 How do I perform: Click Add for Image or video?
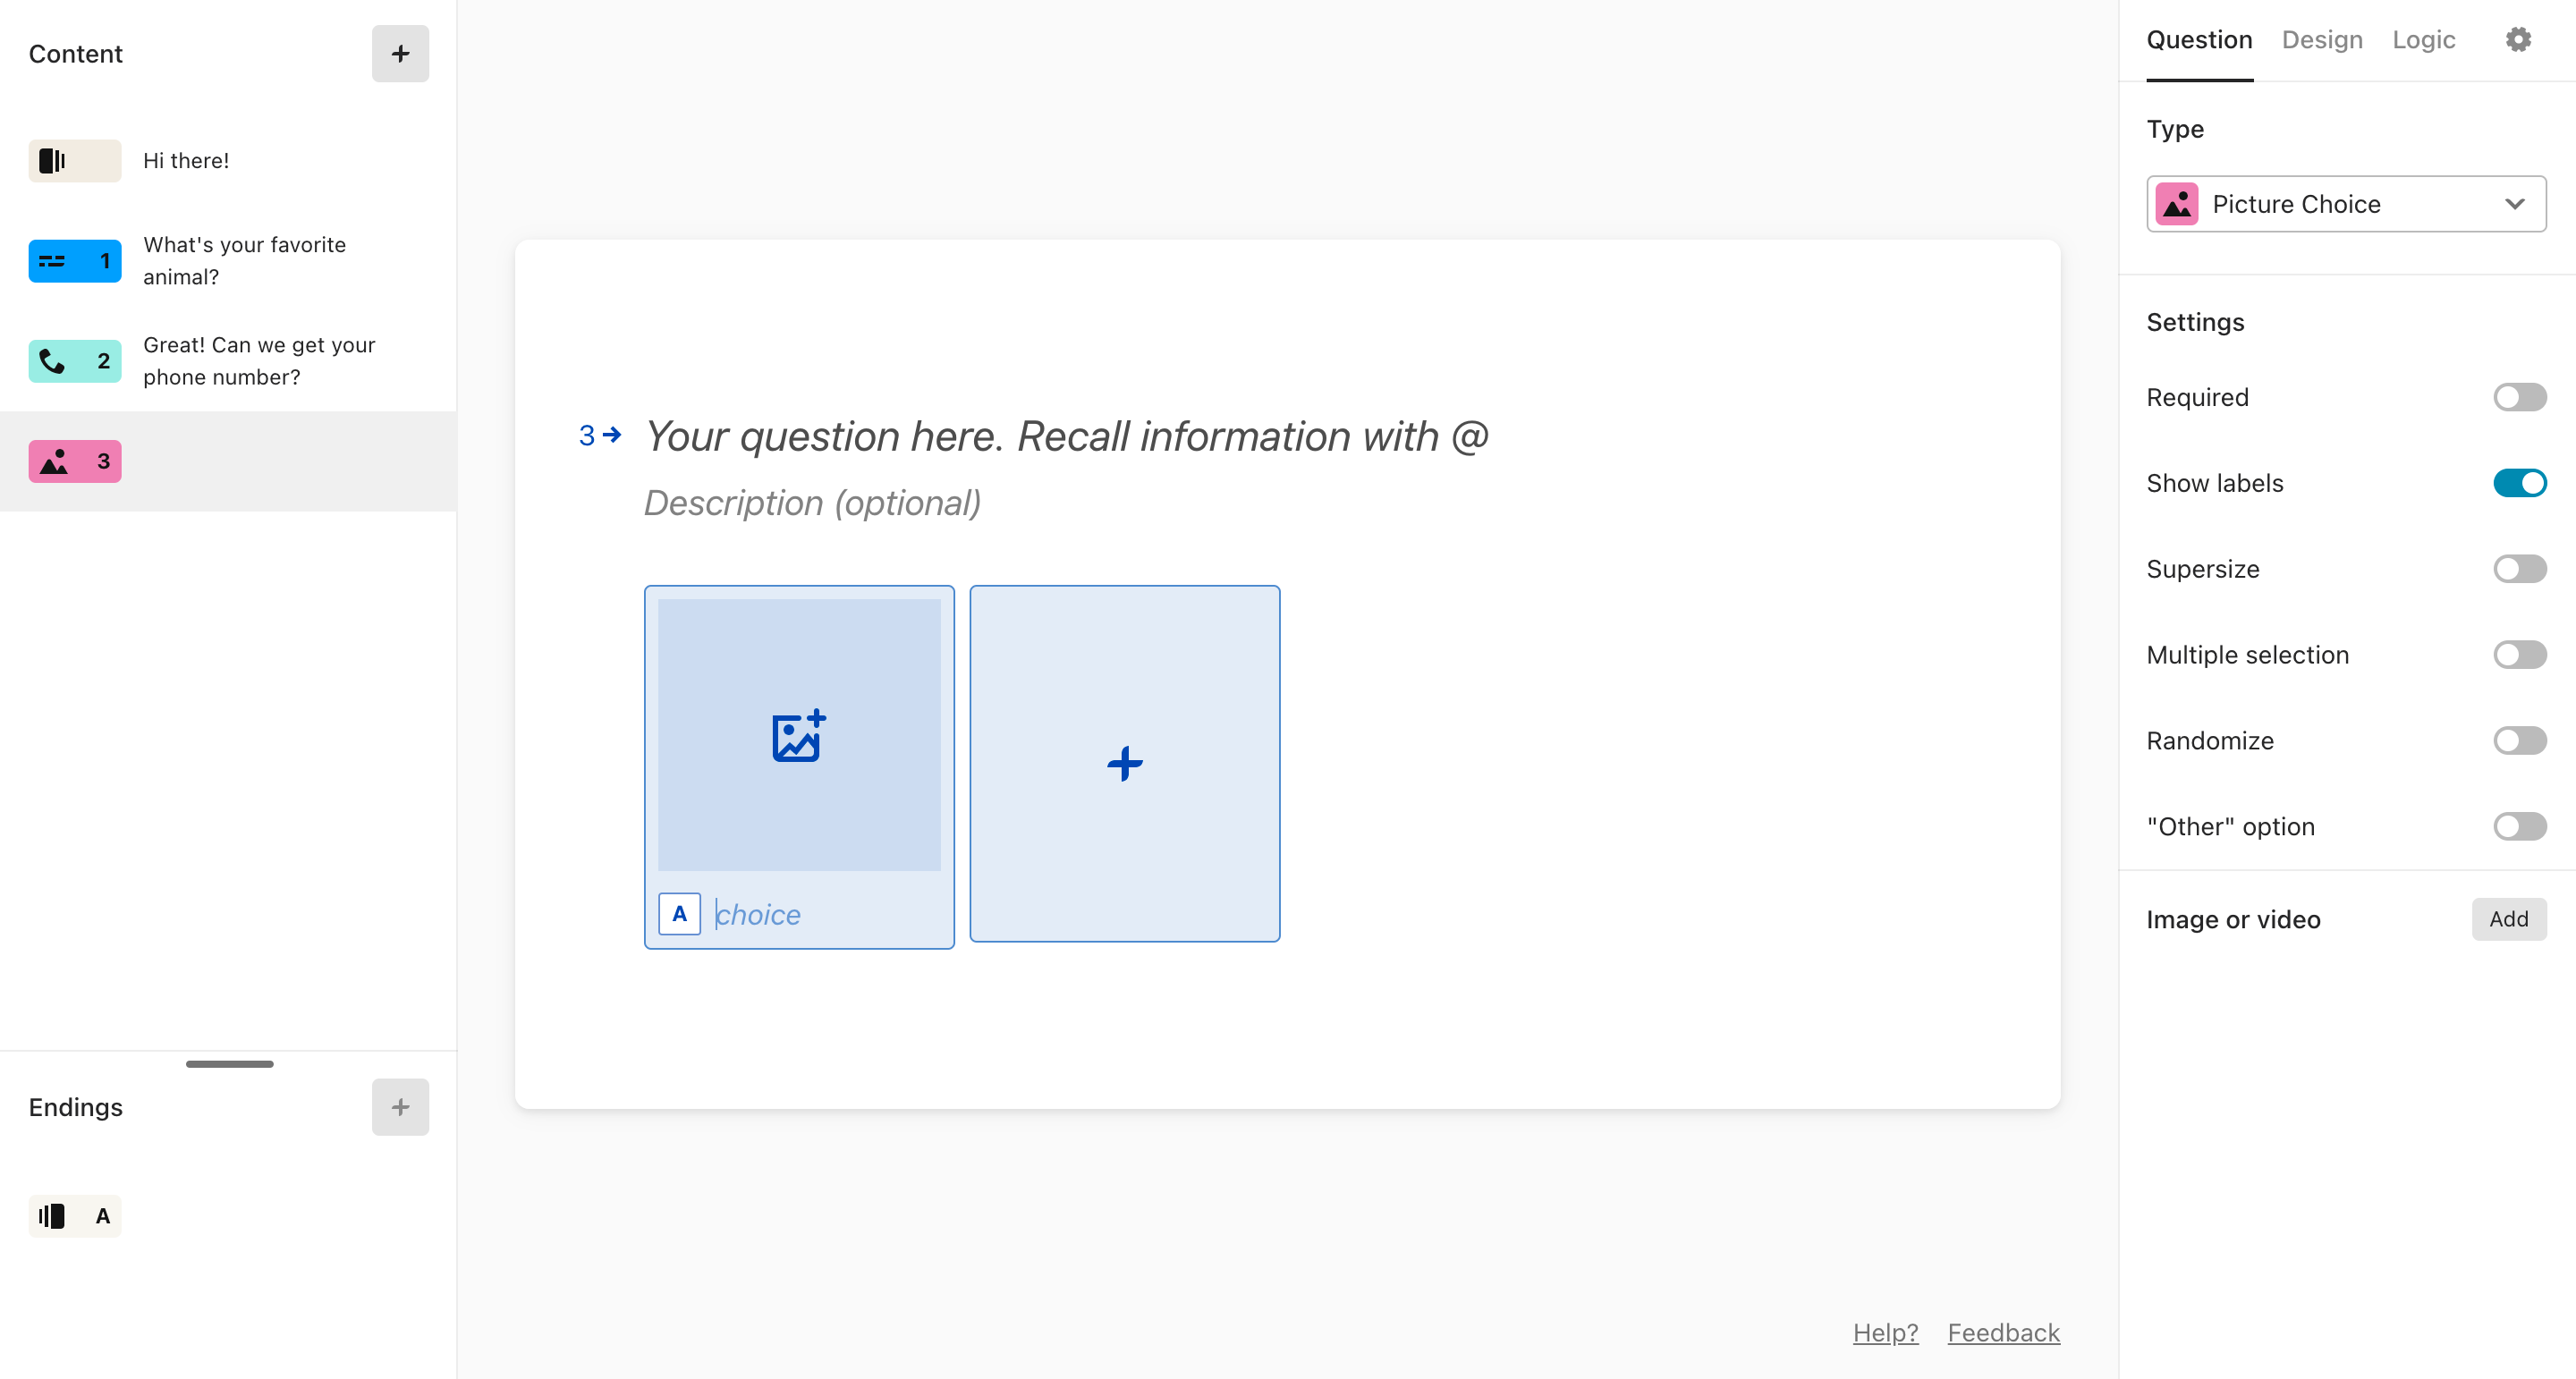[x=2509, y=919]
